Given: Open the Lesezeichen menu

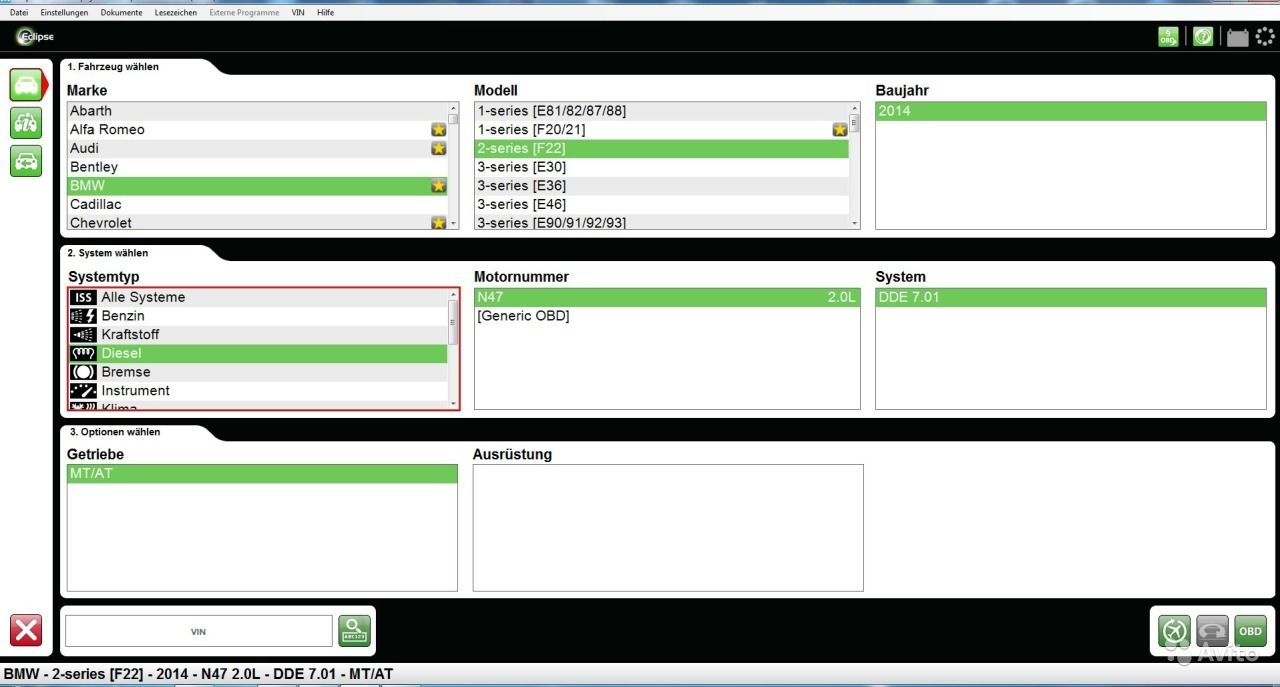Looking at the screenshot, I should click(x=176, y=12).
